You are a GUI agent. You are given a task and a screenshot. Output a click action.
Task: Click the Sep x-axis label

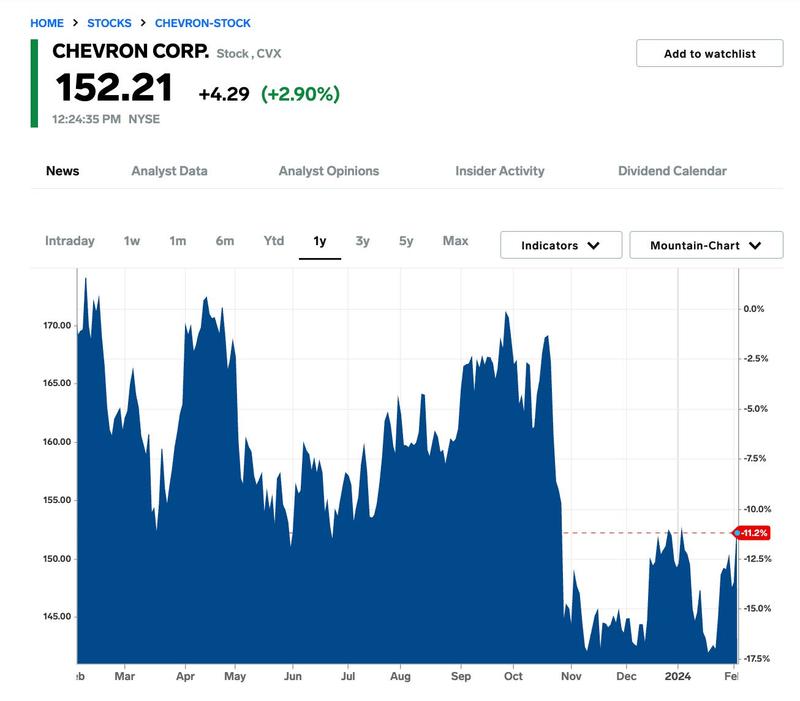tap(461, 676)
